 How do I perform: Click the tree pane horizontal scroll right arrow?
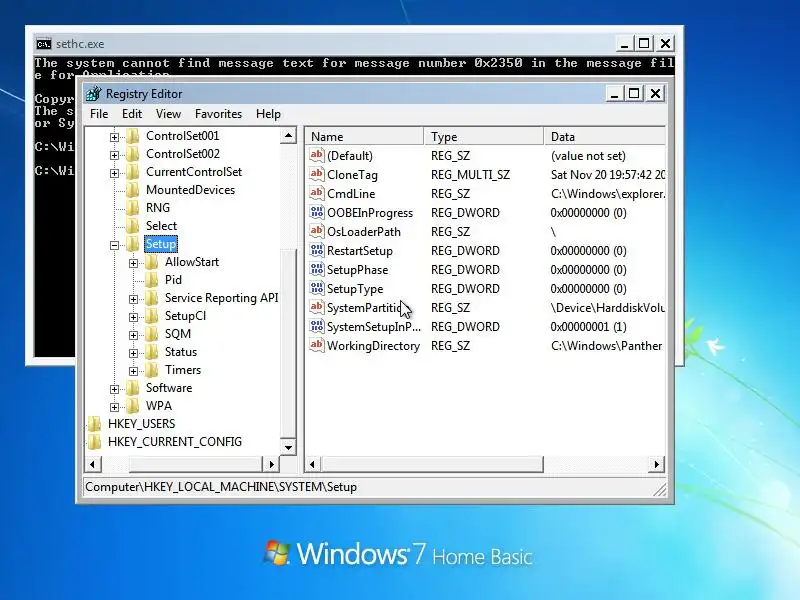271,464
